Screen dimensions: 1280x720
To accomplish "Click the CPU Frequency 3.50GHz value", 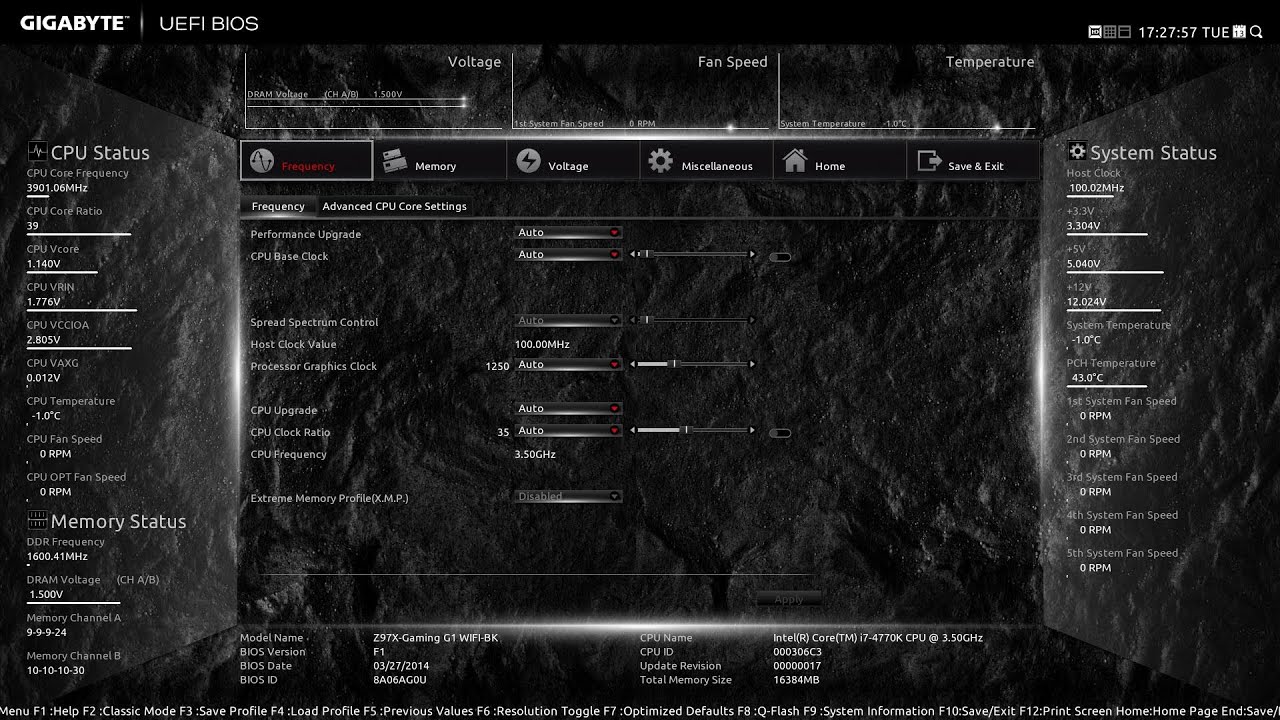I will (x=535, y=454).
